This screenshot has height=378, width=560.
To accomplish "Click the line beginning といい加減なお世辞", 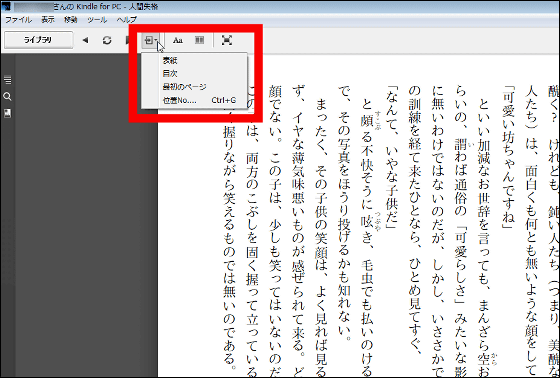I will click(485, 237).
